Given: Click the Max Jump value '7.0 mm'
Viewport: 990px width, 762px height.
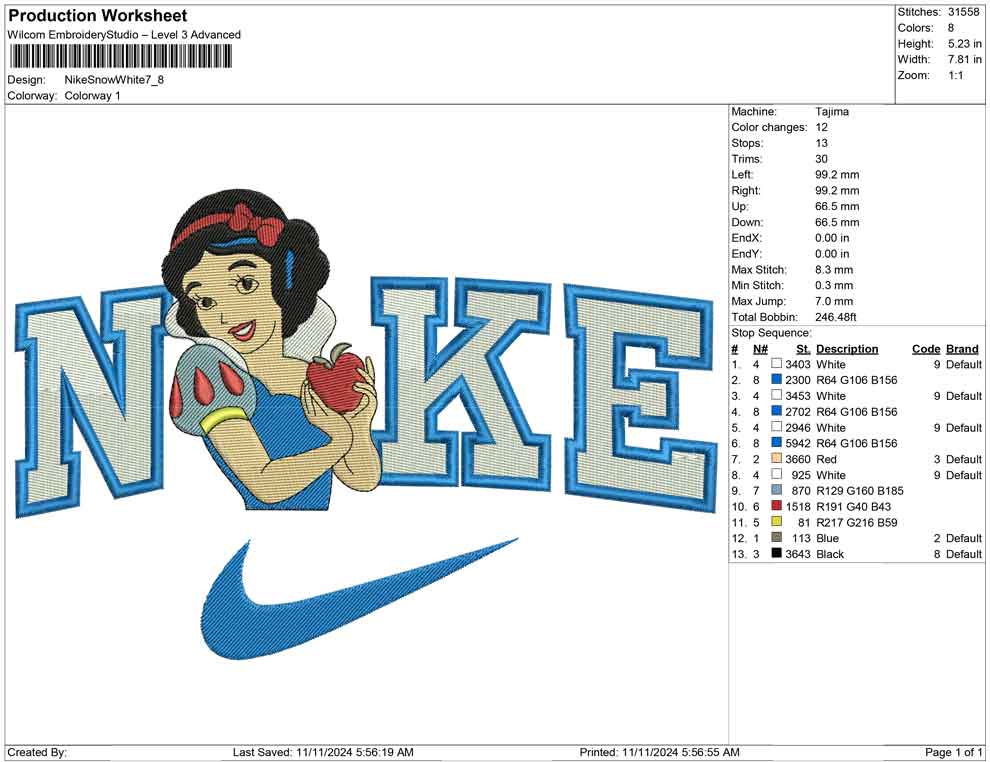Looking at the screenshot, I should pos(834,301).
